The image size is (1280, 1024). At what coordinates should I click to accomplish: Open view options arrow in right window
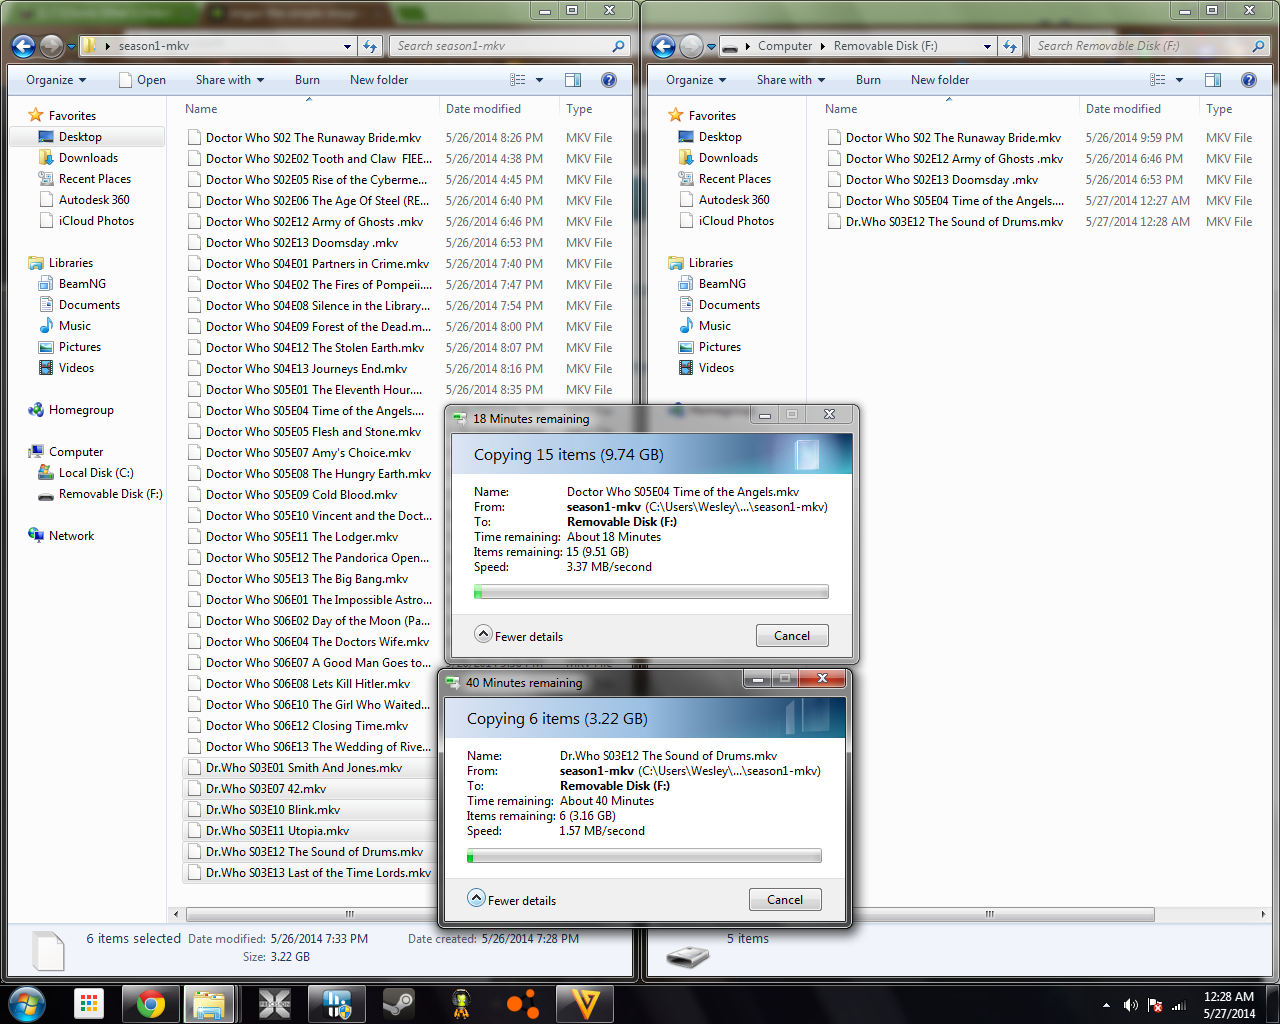coord(1180,80)
